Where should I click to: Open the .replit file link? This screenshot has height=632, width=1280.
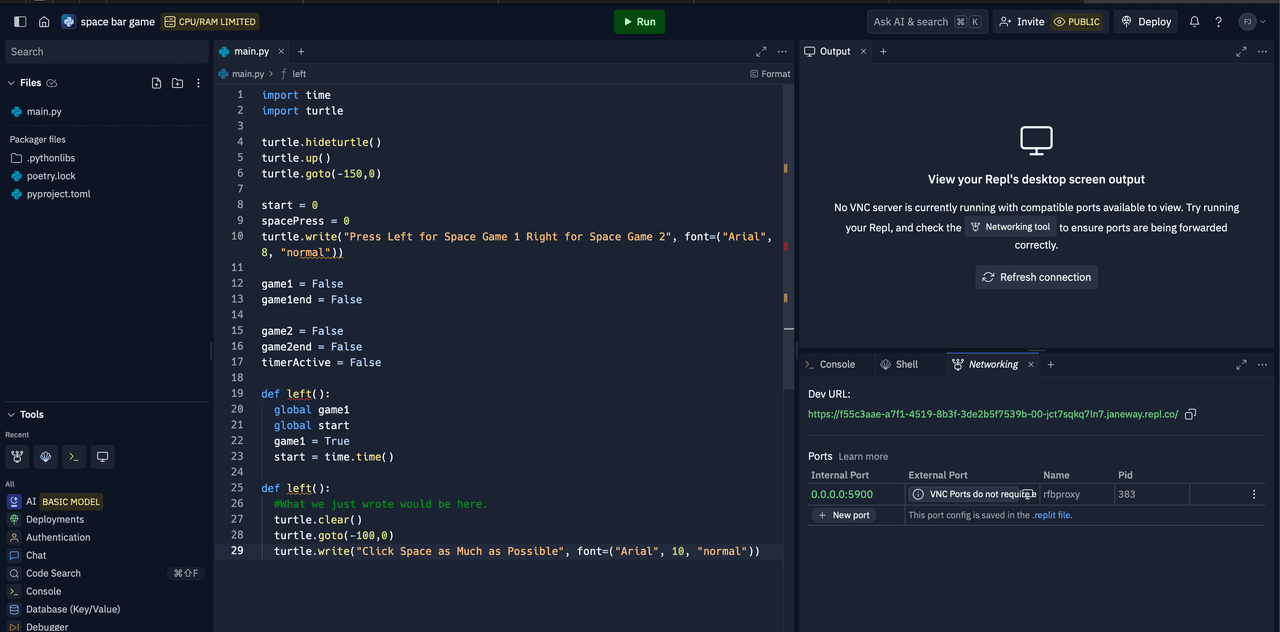[x=1052, y=515]
